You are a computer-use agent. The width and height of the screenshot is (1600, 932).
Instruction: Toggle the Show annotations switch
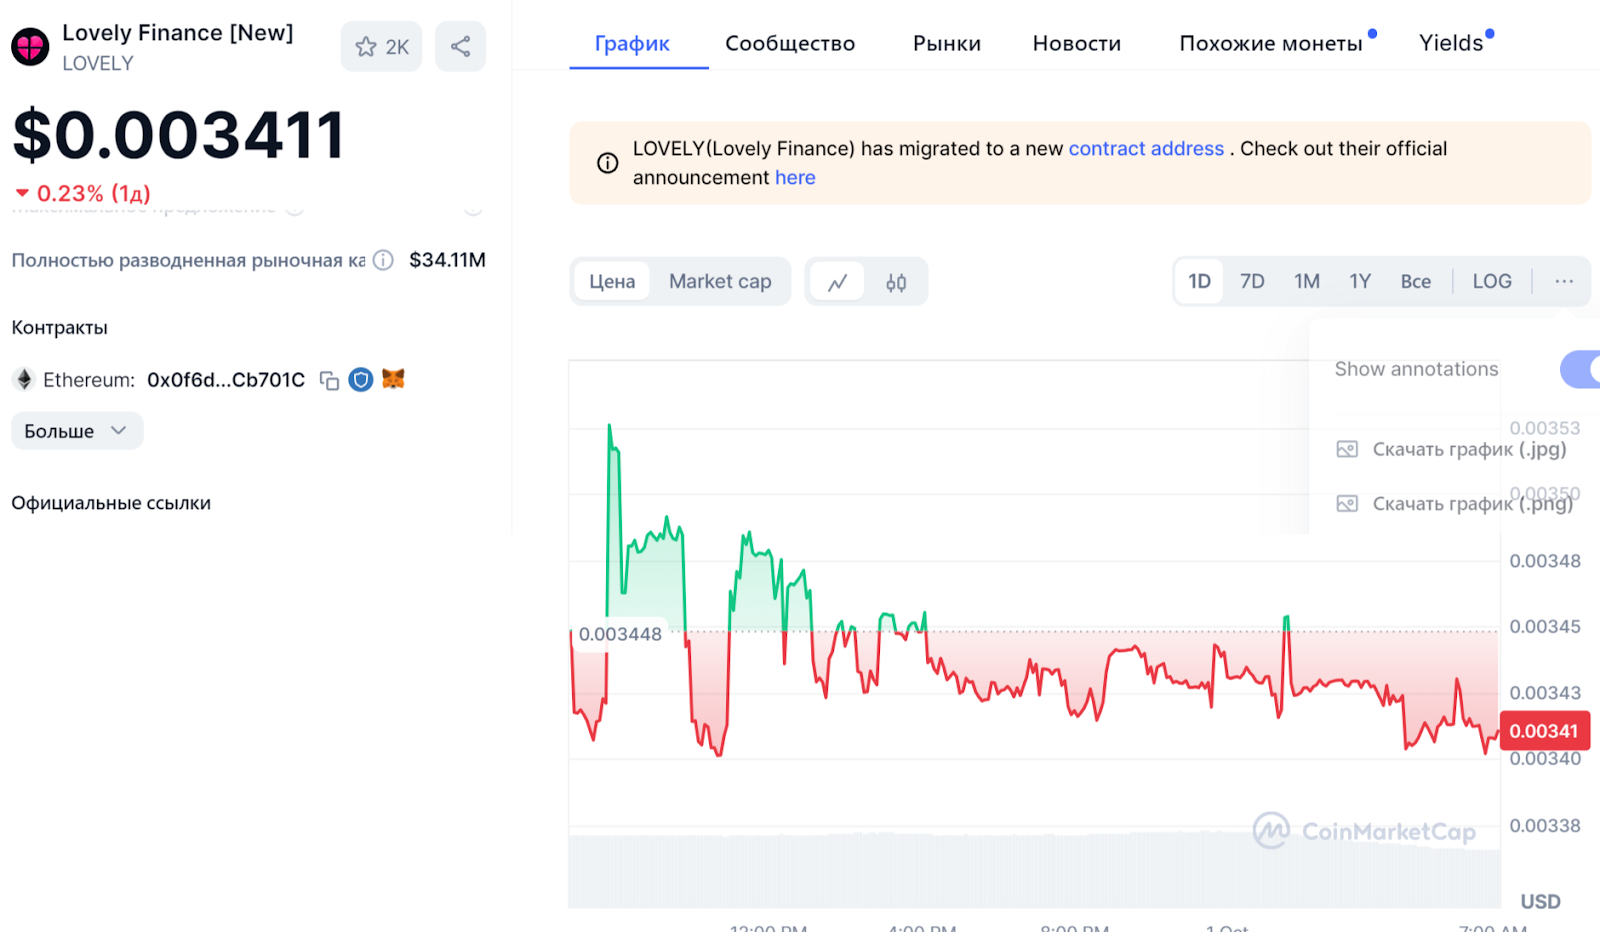(x=1580, y=369)
